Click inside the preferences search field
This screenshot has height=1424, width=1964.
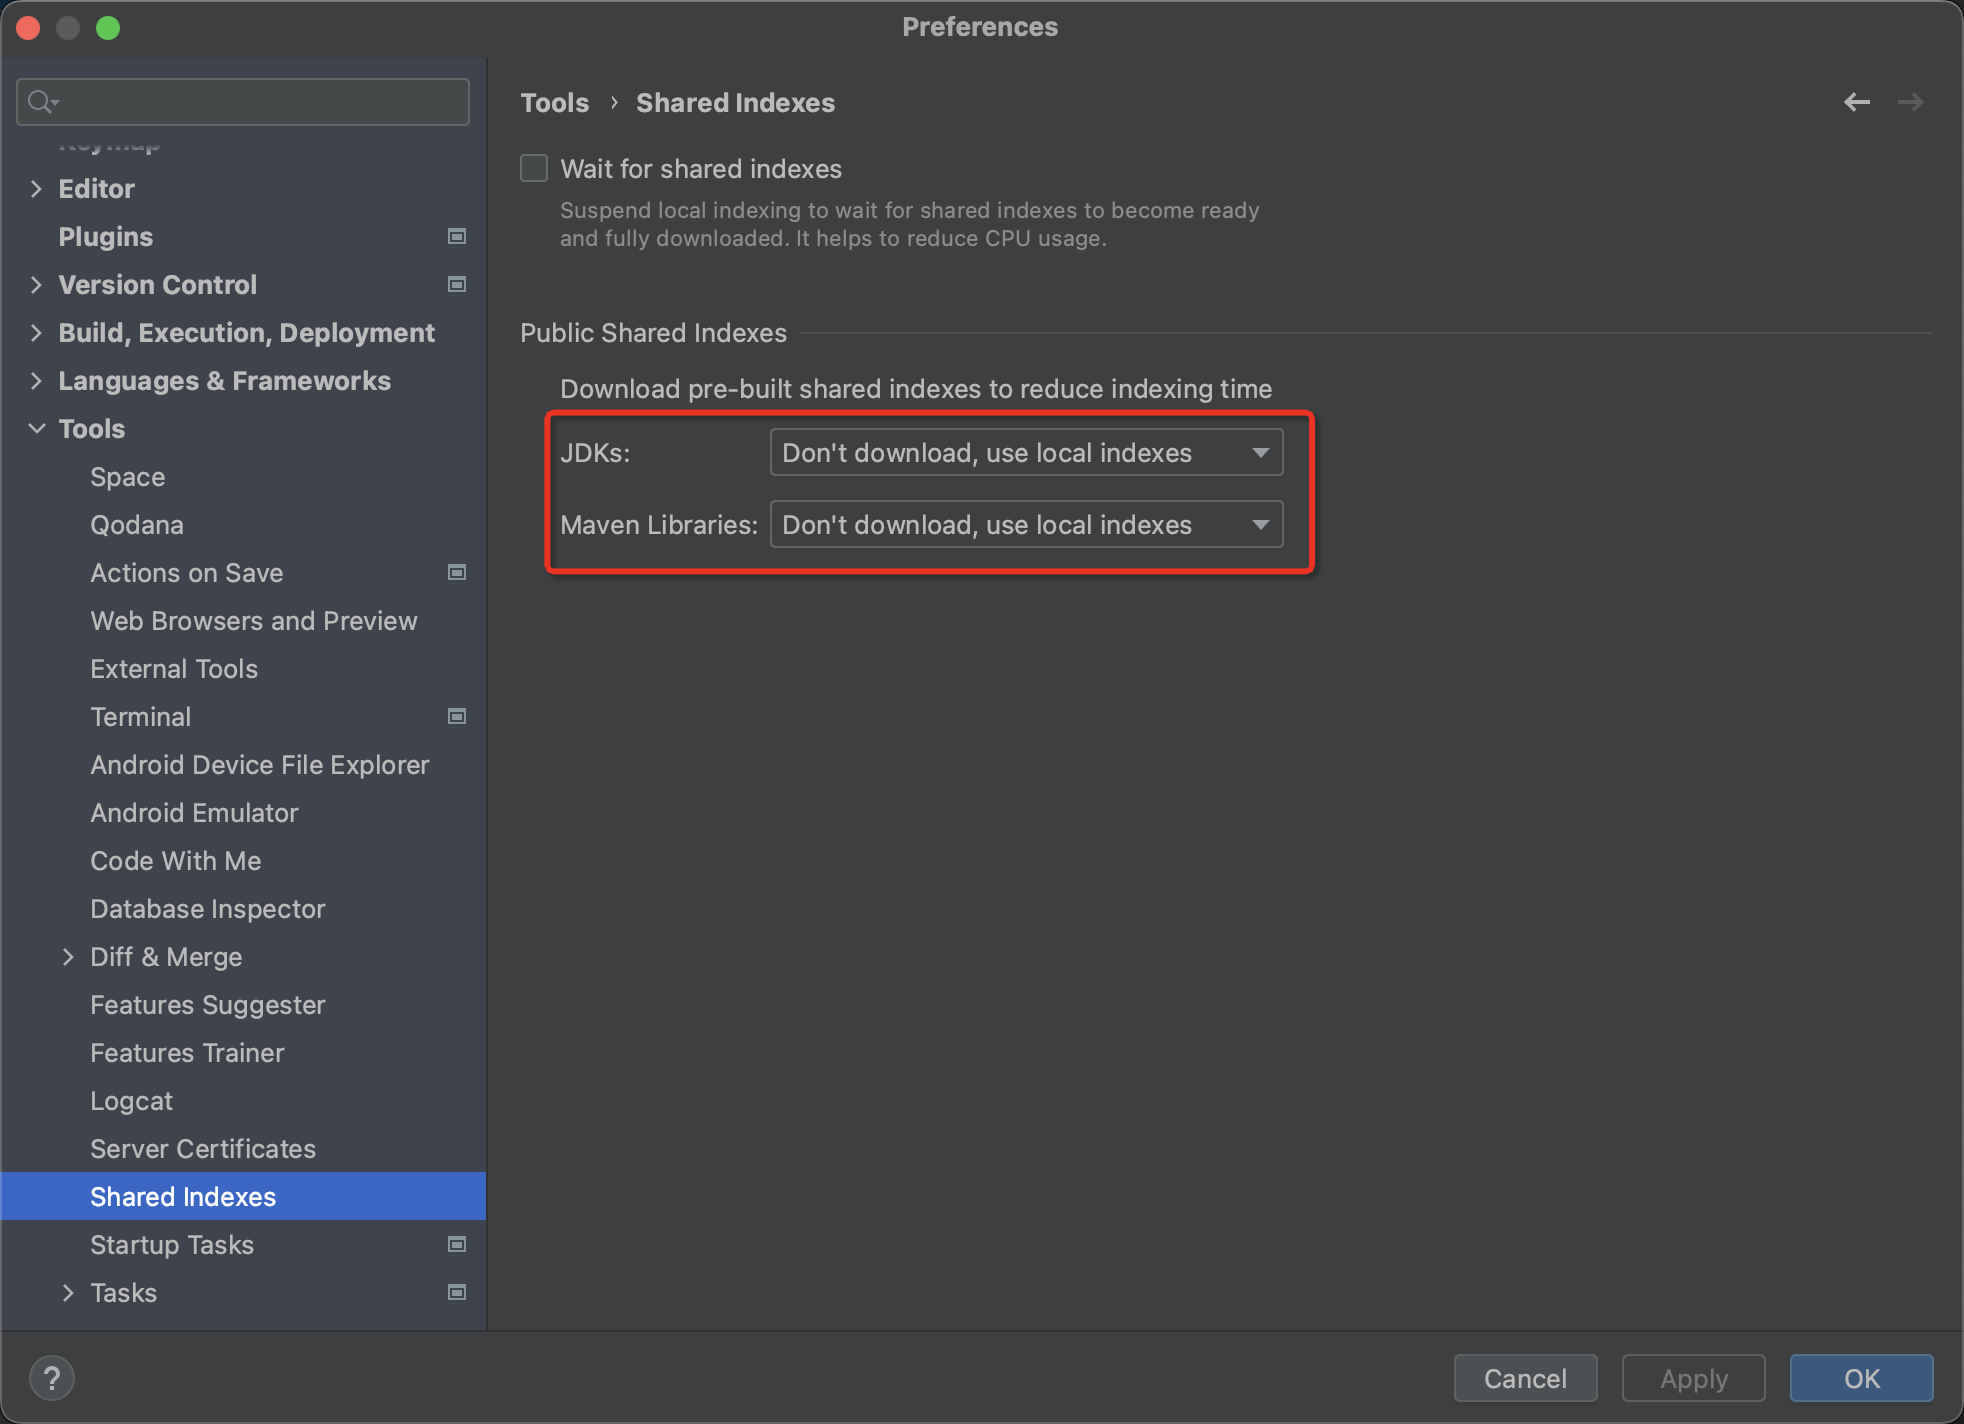tap(260, 102)
